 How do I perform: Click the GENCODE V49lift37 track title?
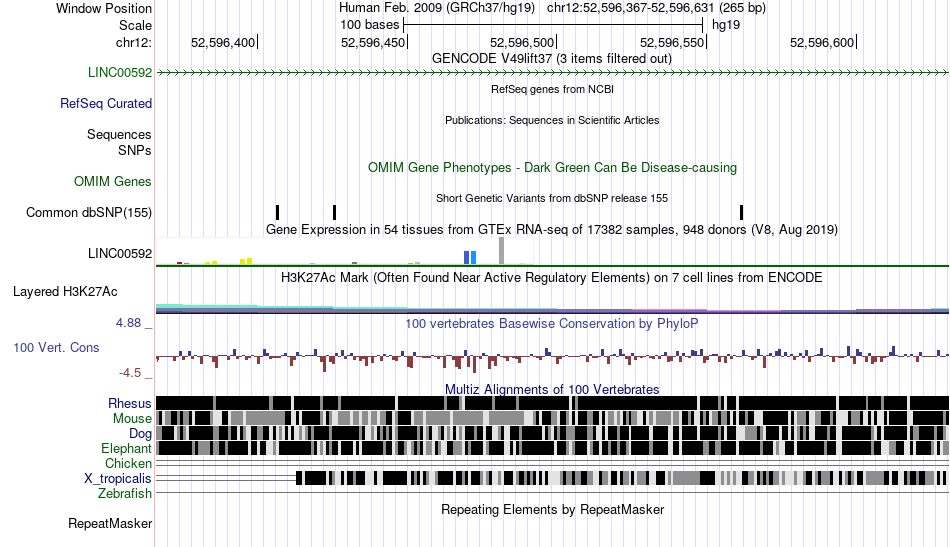(552, 59)
